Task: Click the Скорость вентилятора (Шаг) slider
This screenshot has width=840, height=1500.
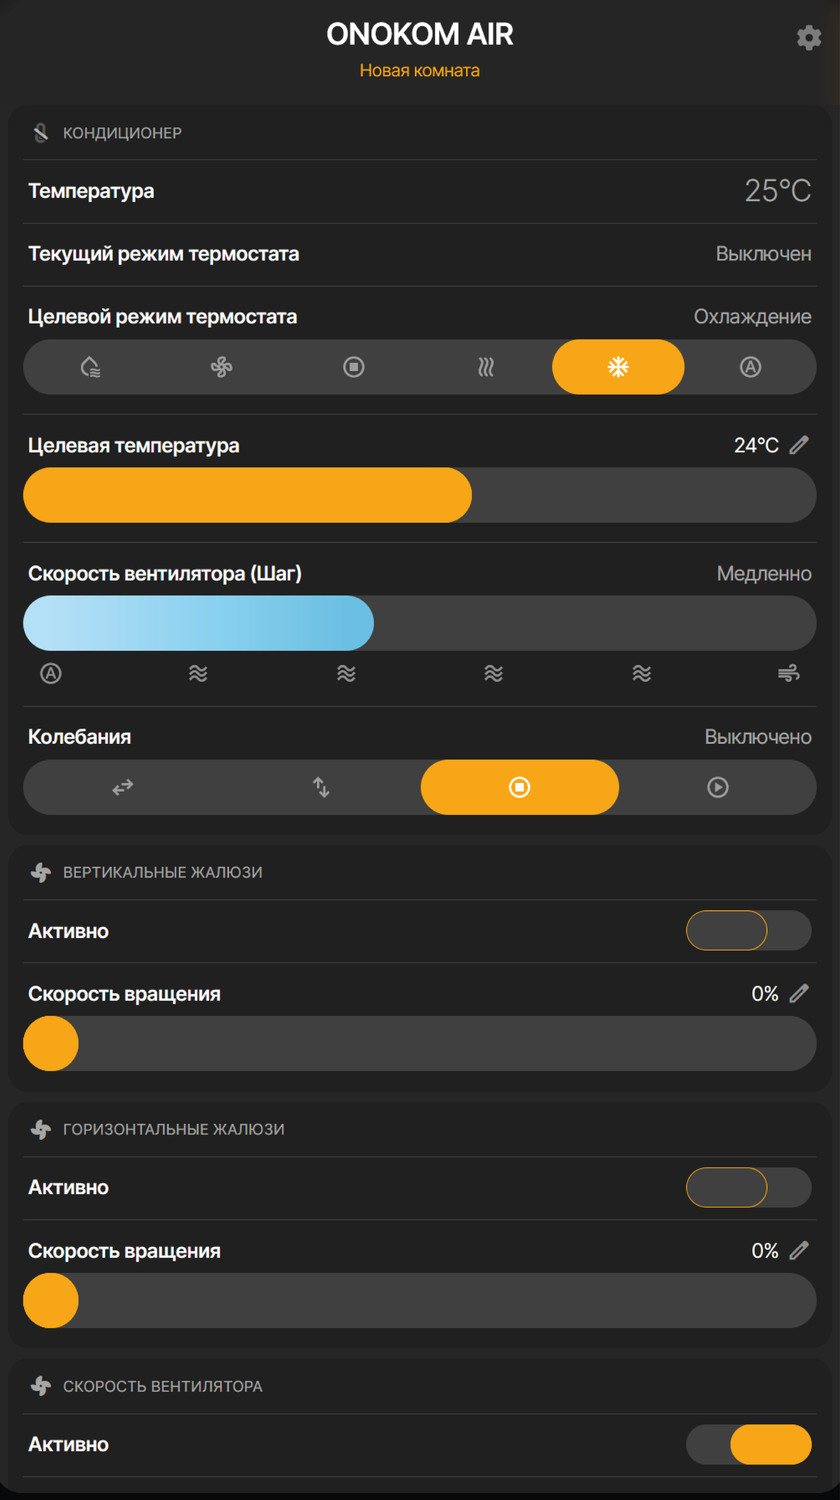Action: [x=420, y=623]
